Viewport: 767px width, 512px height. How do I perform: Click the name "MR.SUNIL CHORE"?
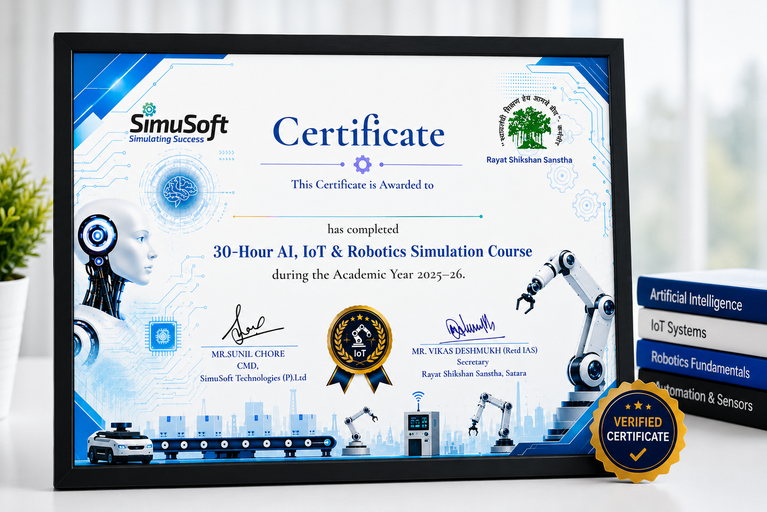click(248, 354)
